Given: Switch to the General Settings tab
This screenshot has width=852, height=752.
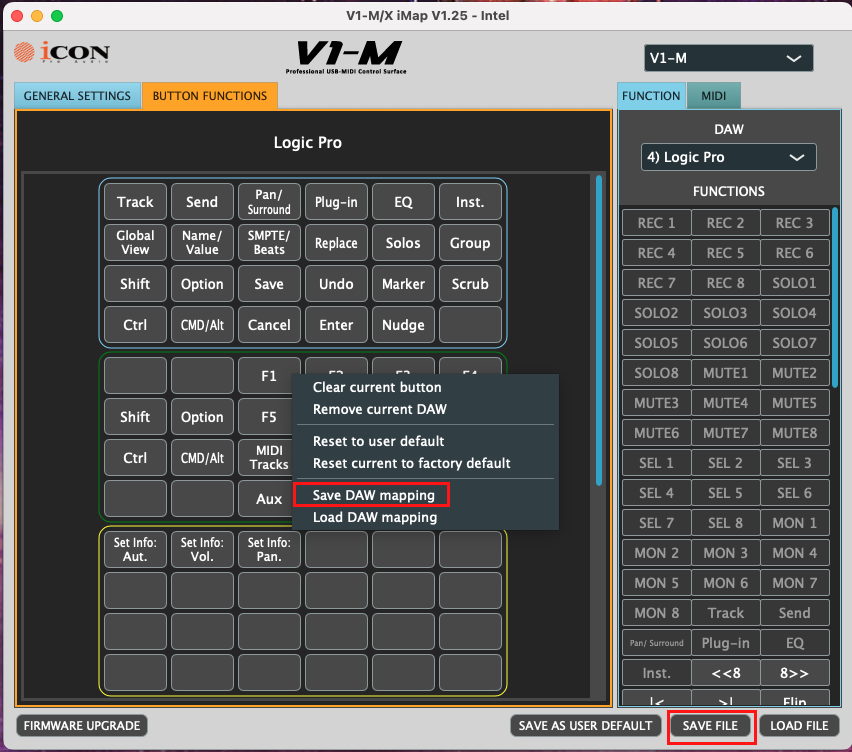Looking at the screenshot, I should click(x=77, y=96).
